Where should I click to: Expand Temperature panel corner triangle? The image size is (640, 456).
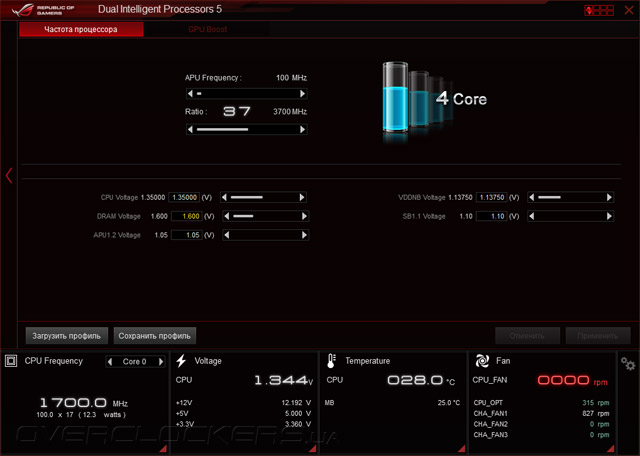(461, 448)
